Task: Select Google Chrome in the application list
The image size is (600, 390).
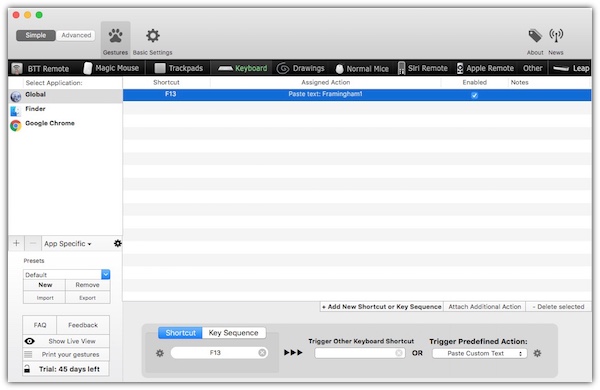Action: (65, 125)
